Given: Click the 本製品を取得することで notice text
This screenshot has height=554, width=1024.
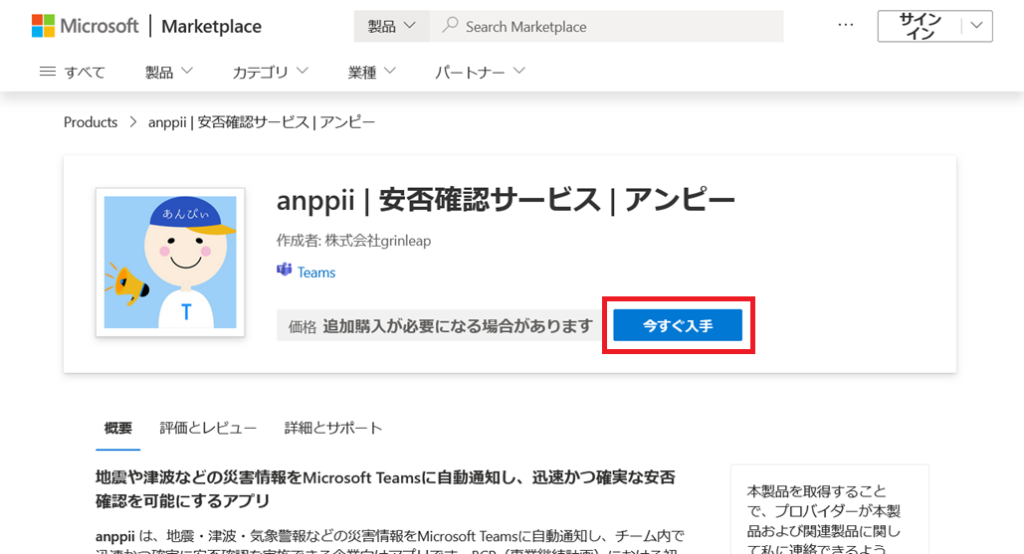Looking at the screenshot, I should (824, 520).
